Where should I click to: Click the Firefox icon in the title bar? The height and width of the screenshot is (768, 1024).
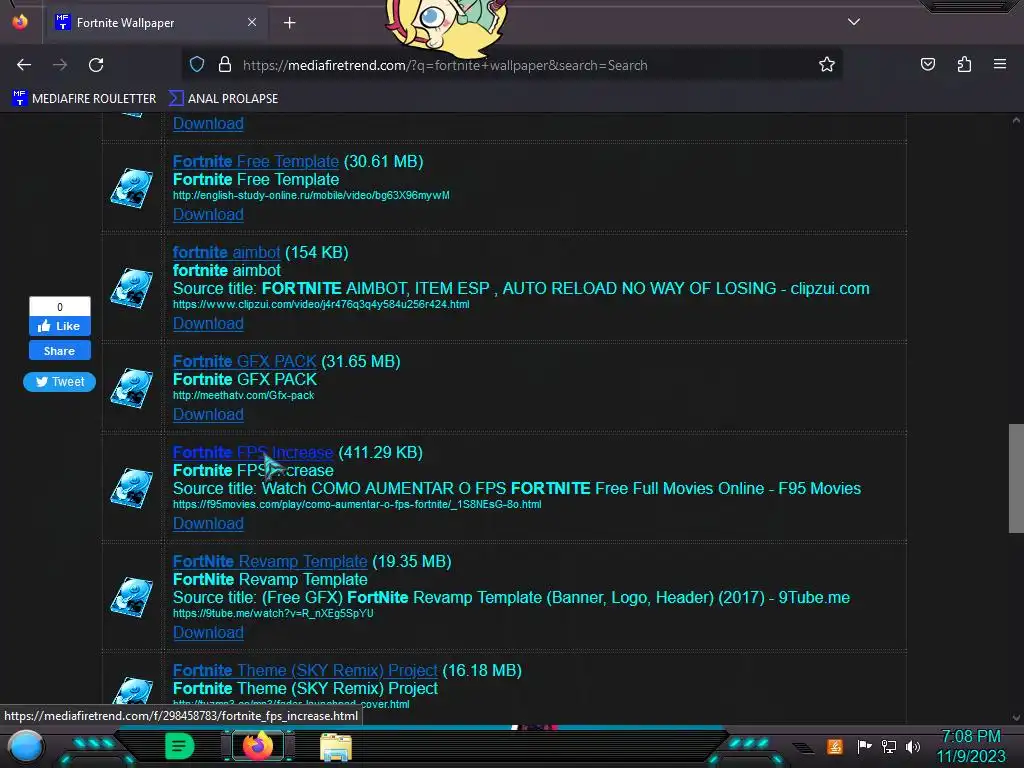click(20, 22)
